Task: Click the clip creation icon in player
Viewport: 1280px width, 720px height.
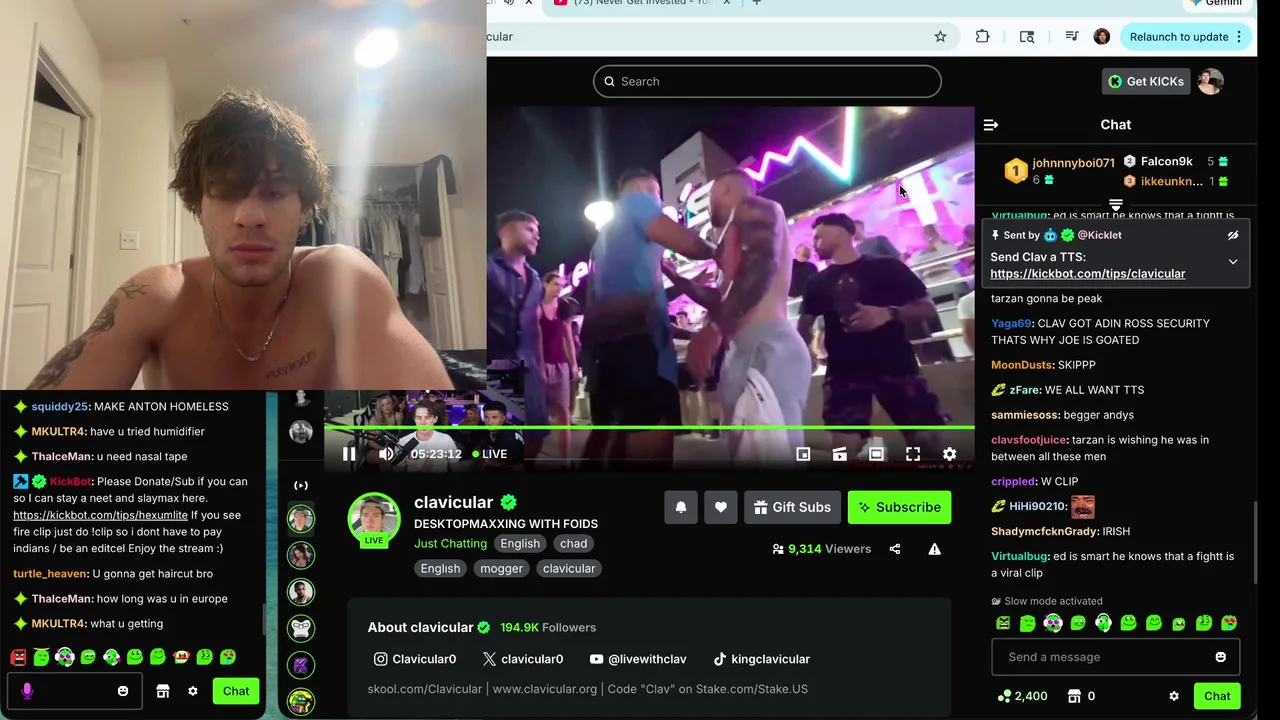Action: (x=839, y=454)
